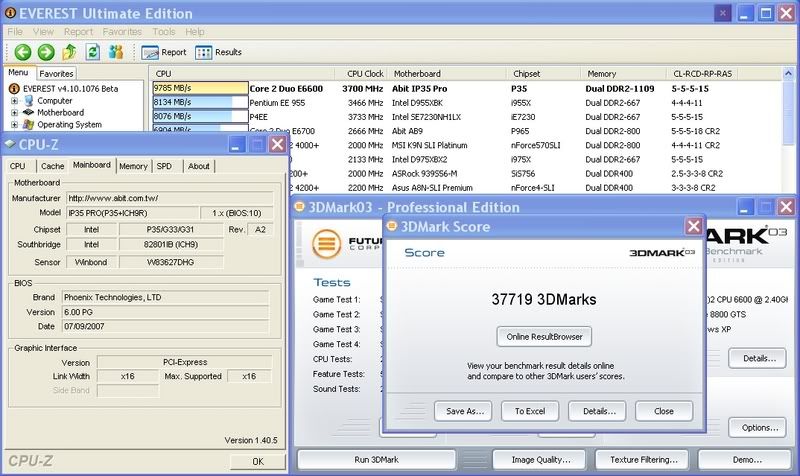The height and width of the screenshot is (476, 800).
Task: Minimize the CPU-Z window
Action: [x=236, y=145]
